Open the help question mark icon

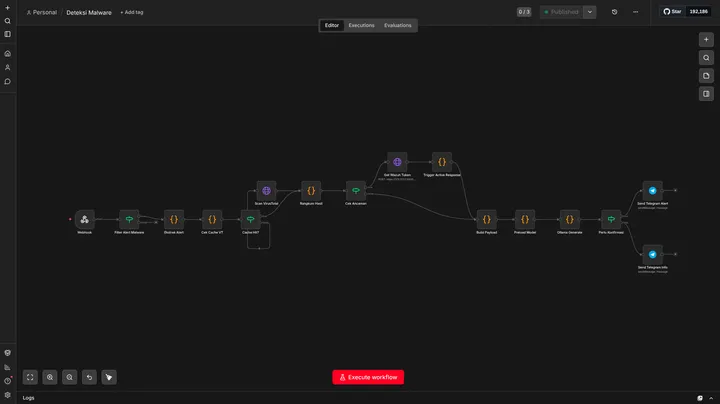[7, 381]
